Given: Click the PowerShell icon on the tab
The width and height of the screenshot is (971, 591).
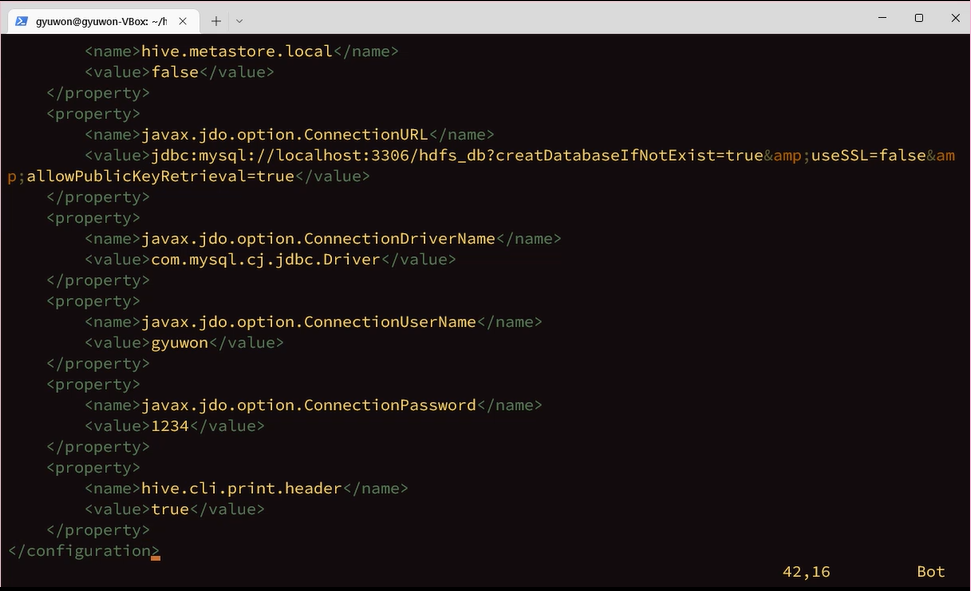Looking at the screenshot, I should coord(22,21).
